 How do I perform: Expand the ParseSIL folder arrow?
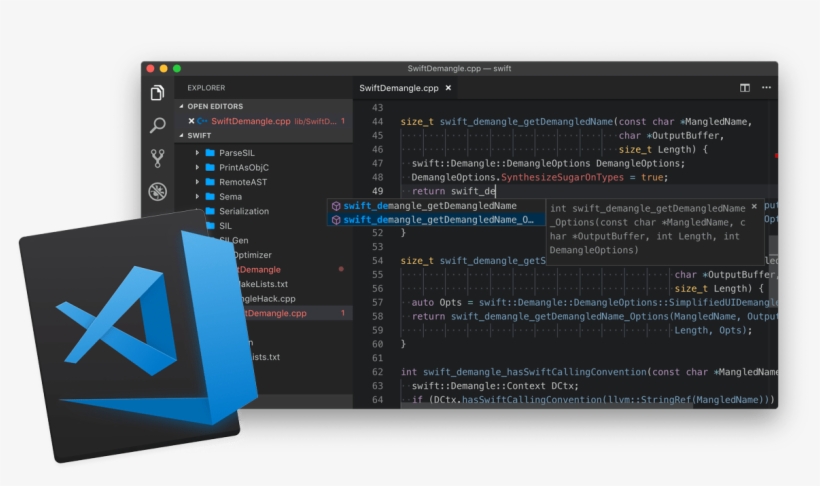tap(197, 153)
